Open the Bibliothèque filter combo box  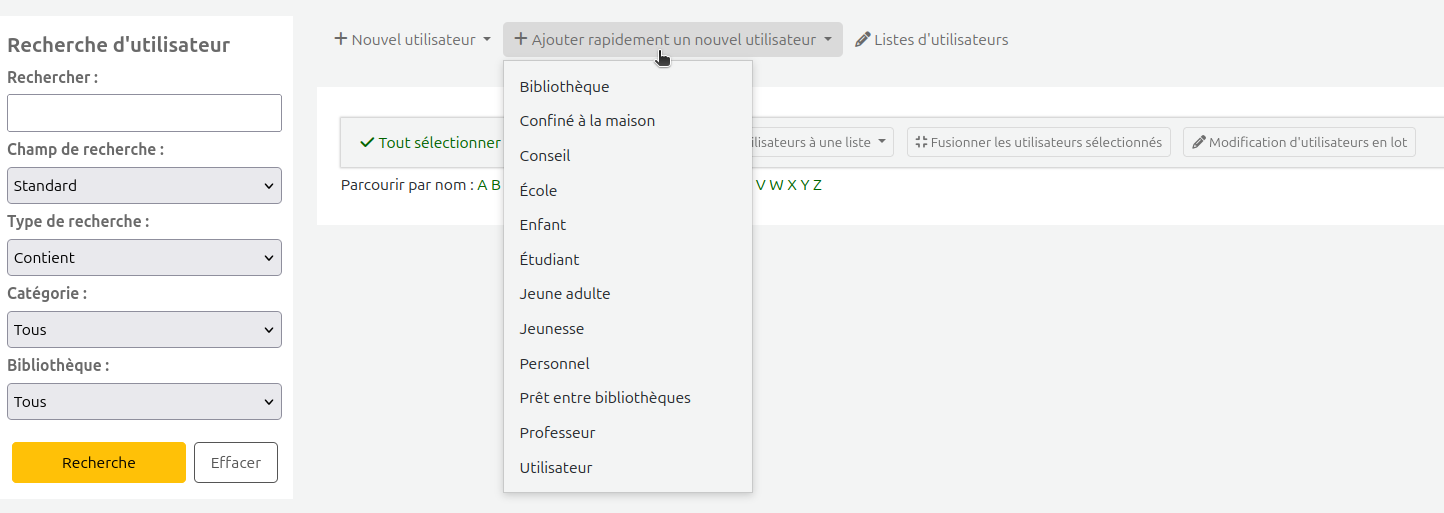pyautogui.click(x=144, y=401)
